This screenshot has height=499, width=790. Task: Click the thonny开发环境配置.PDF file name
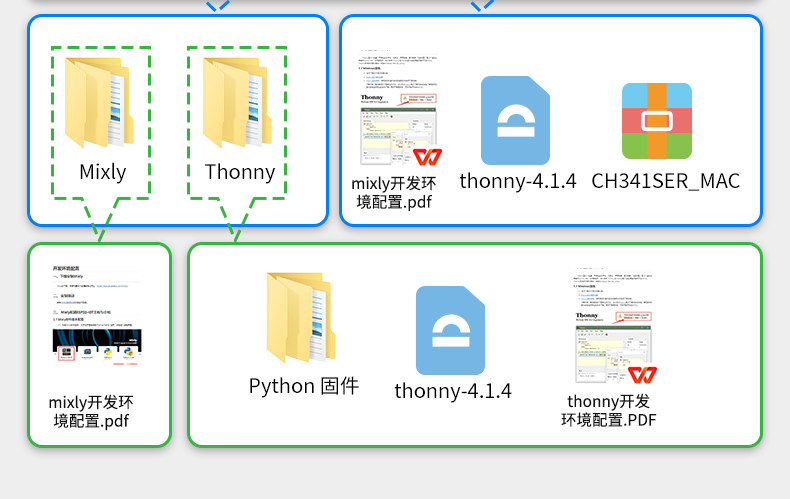coord(609,410)
